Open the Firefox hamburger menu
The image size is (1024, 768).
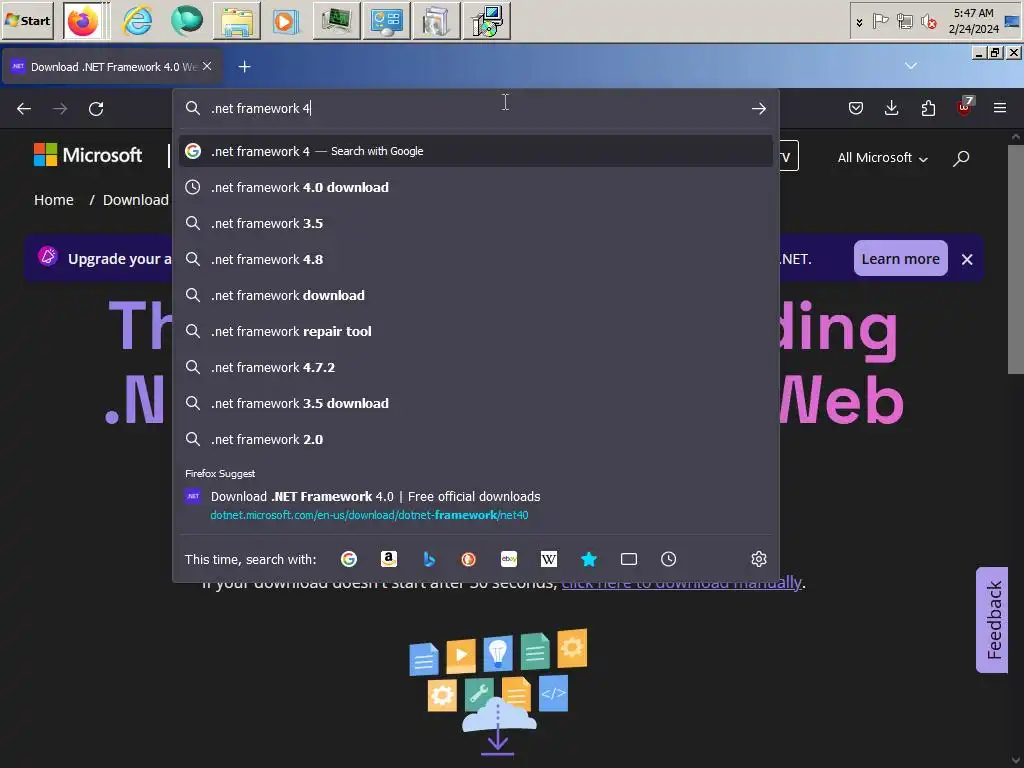pyautogui.click(x=1000, y=108)
